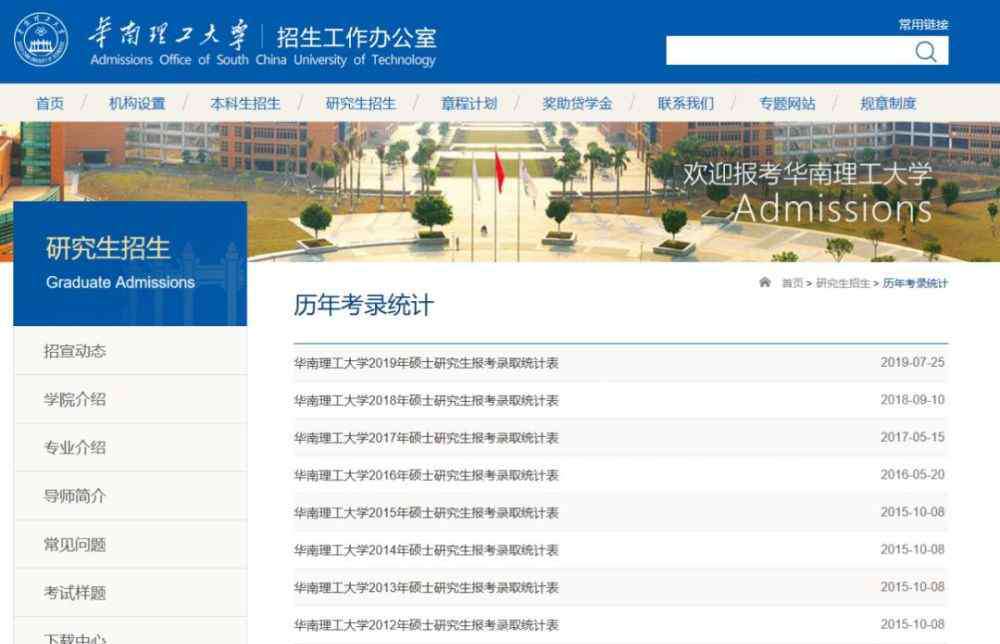Open the 2016年硕士研究生报考录取统计表 article

pyautogui.click(x=426, y=475)
